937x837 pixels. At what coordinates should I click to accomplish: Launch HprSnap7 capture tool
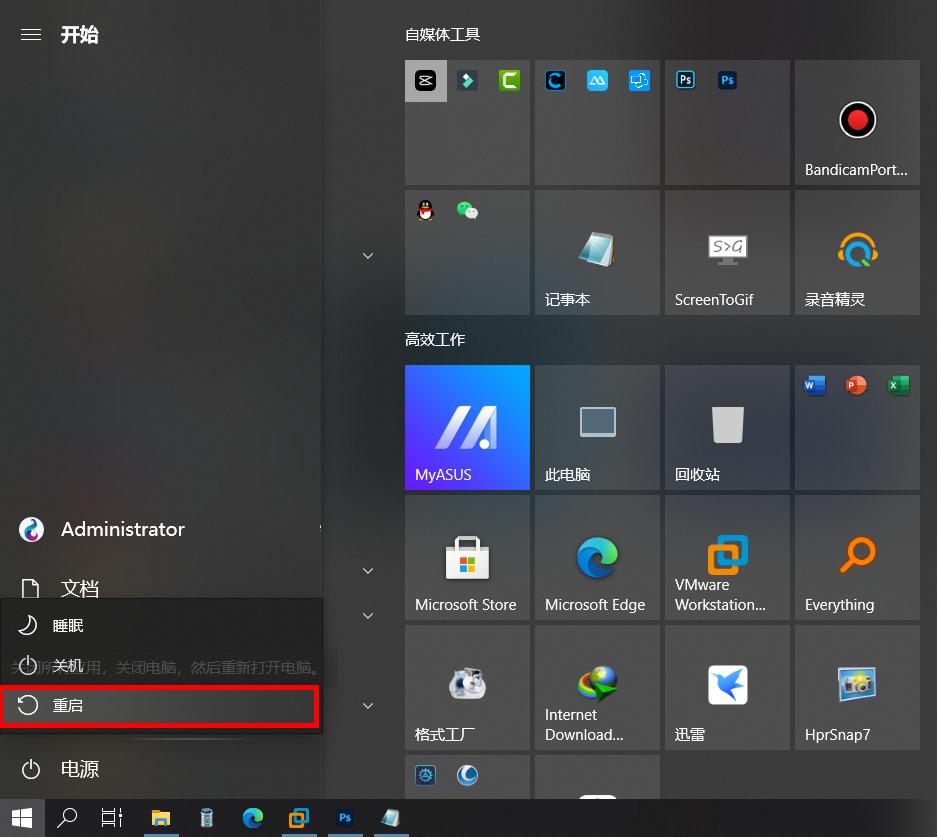pos(857,687)
